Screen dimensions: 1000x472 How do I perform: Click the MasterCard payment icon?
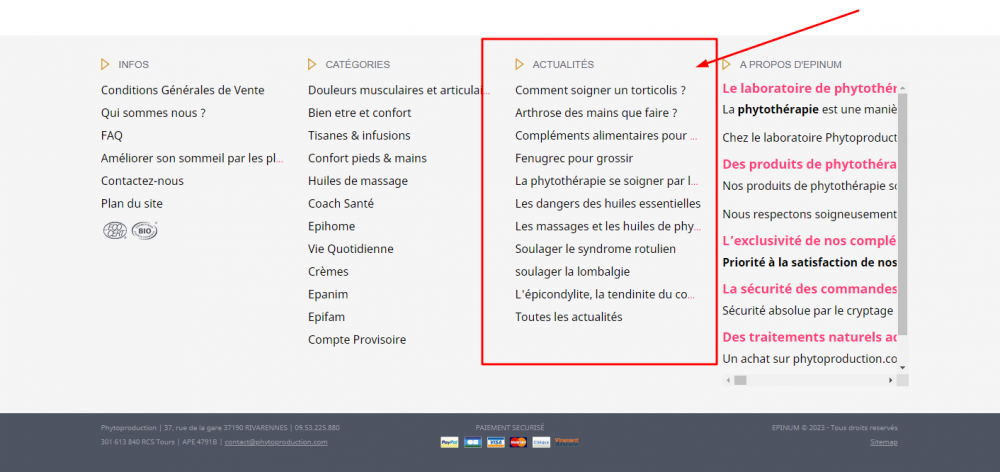tap(518, 442)
